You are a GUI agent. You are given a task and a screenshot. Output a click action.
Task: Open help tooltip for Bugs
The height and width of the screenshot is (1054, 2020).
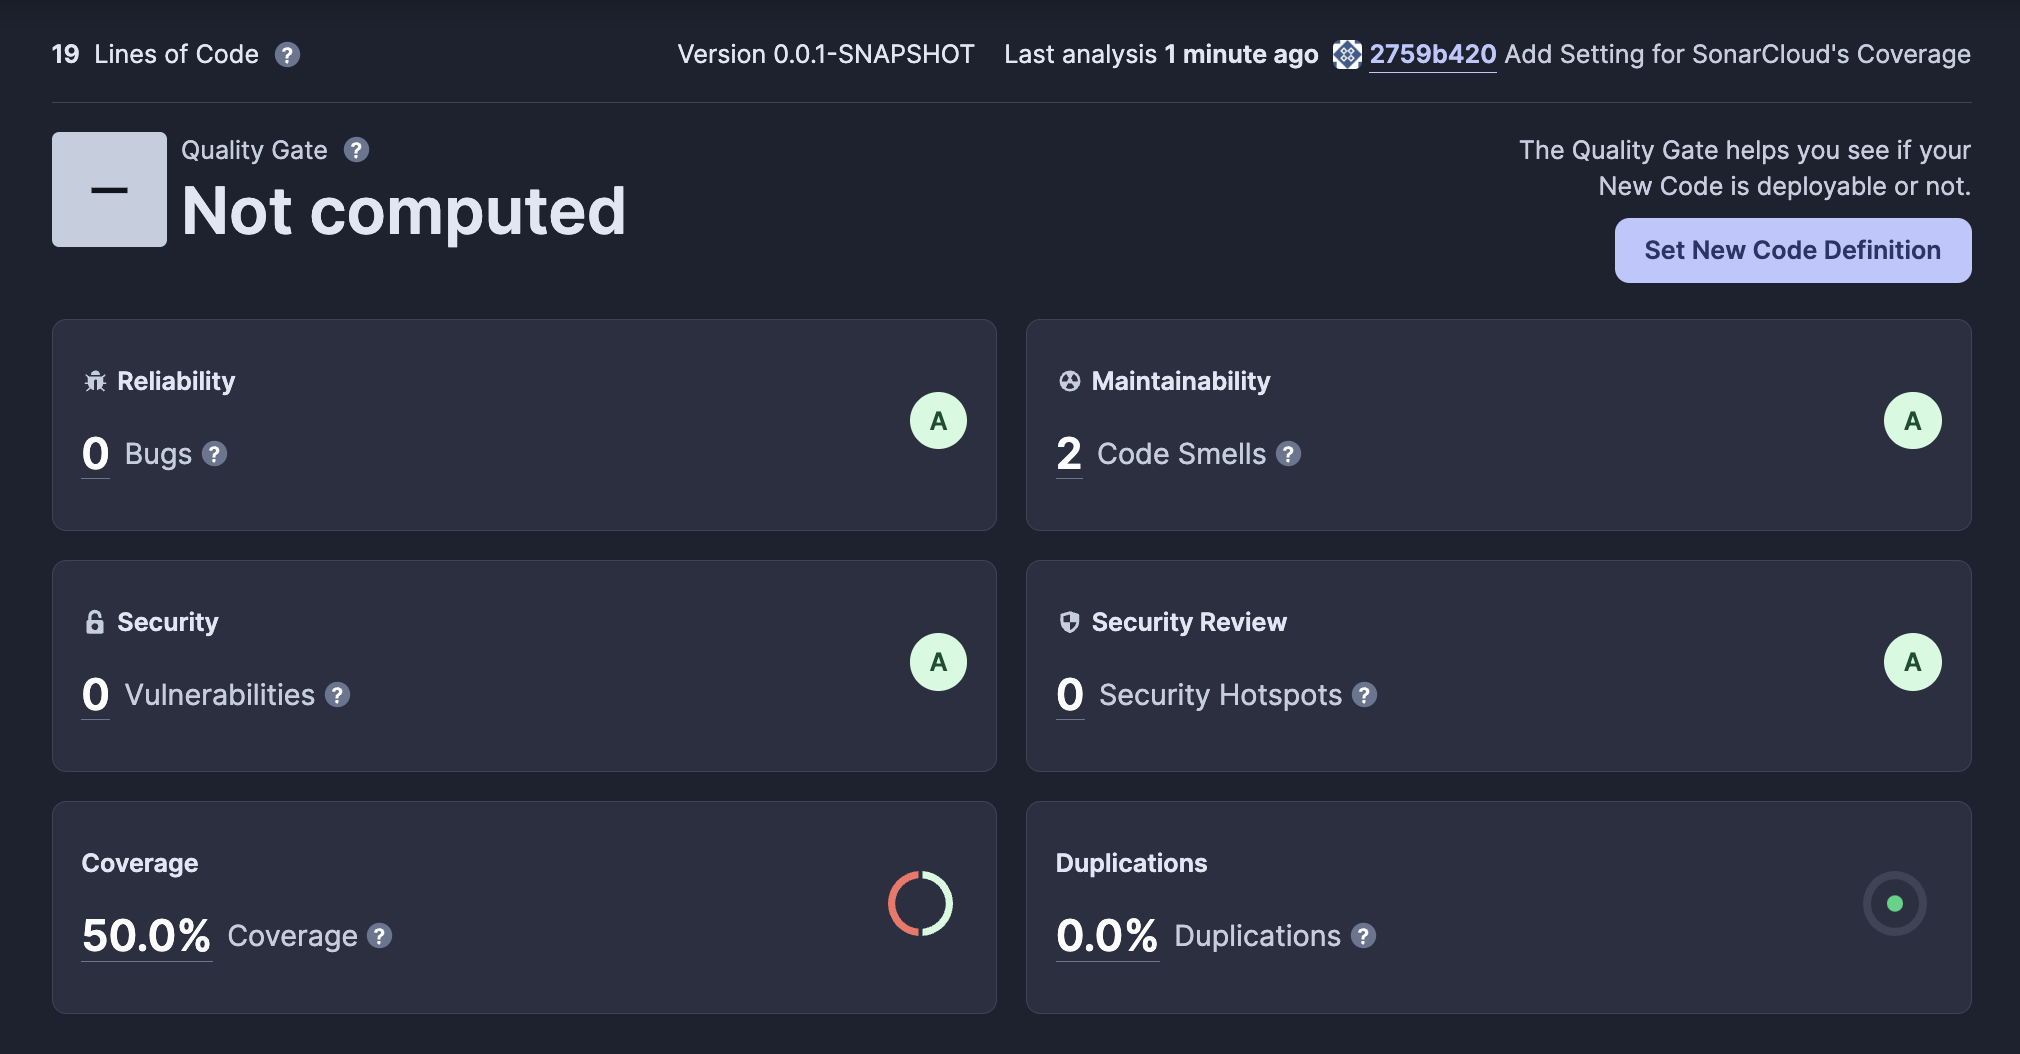[x=214, y=454]
